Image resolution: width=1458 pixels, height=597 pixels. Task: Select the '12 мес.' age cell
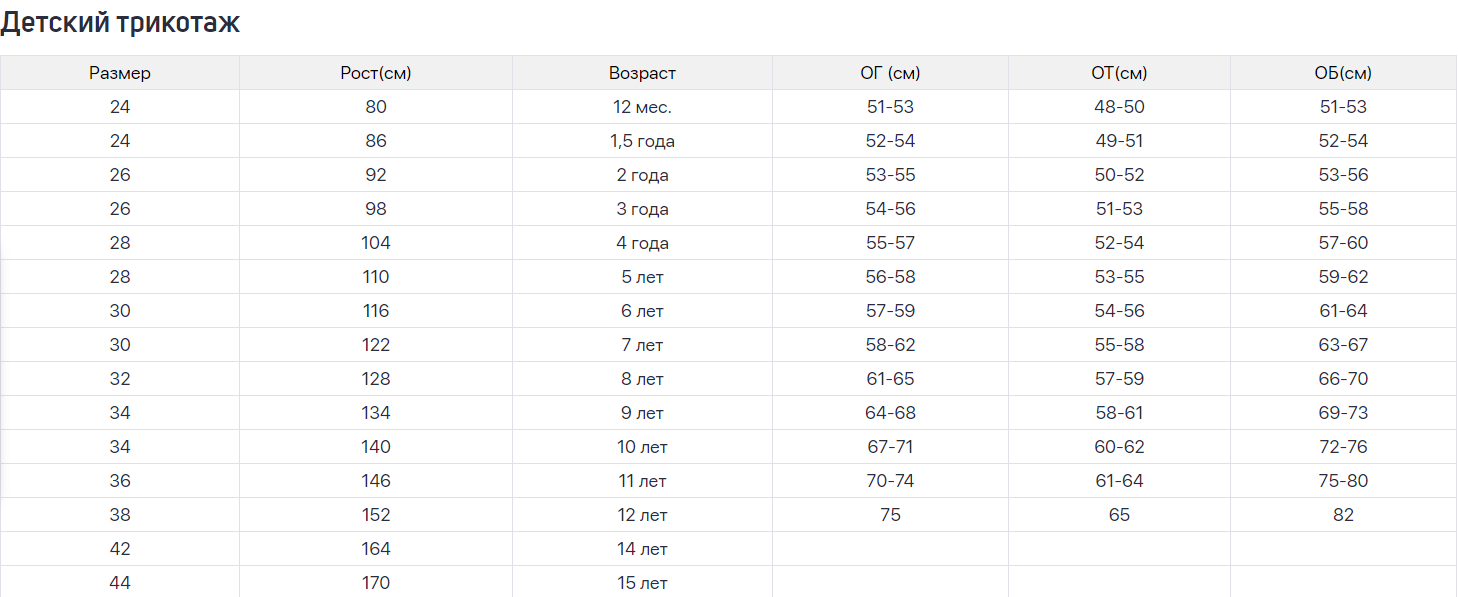(x=642, y=107)
